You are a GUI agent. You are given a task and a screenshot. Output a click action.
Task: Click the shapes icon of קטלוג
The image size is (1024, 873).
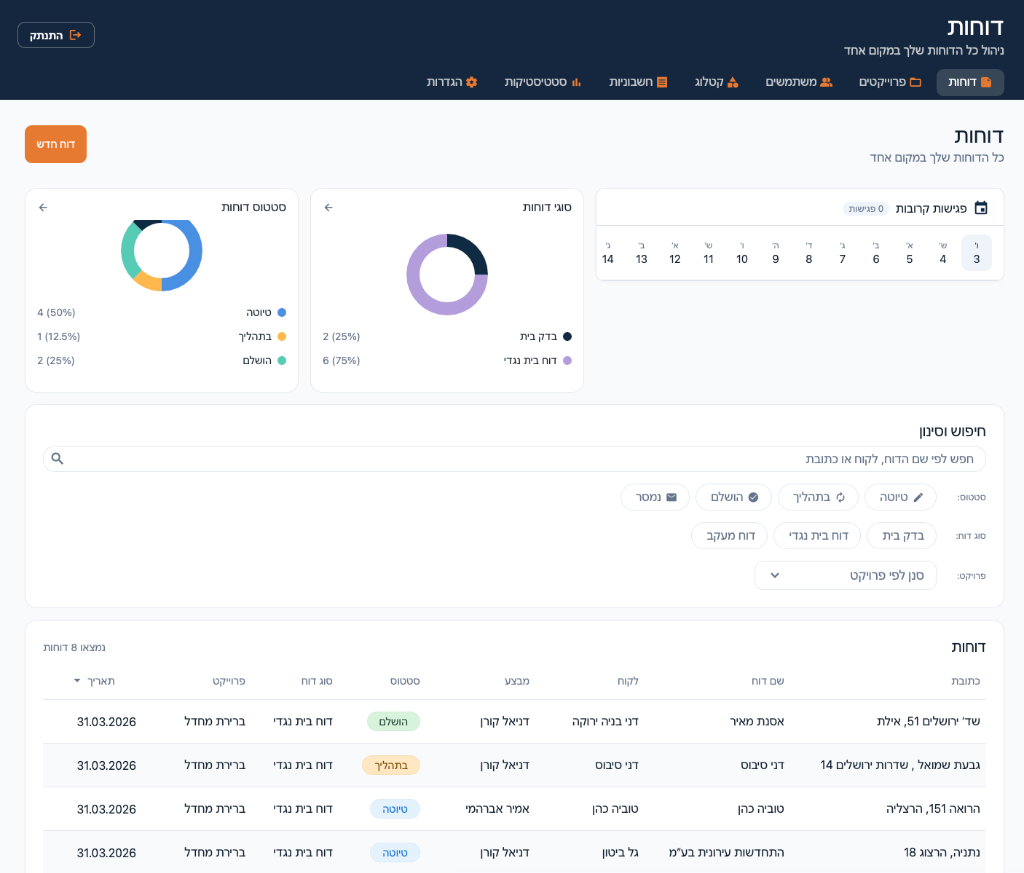pyautogui.click(x=733, y=82)
